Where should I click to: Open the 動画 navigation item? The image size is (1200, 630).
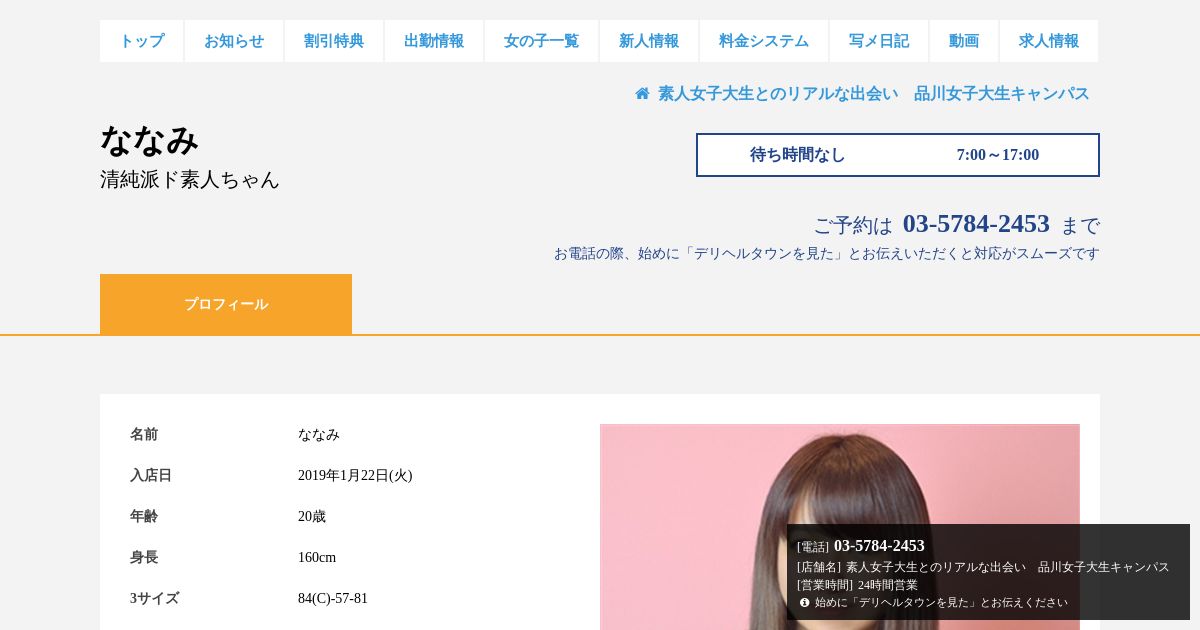[964, 41]
